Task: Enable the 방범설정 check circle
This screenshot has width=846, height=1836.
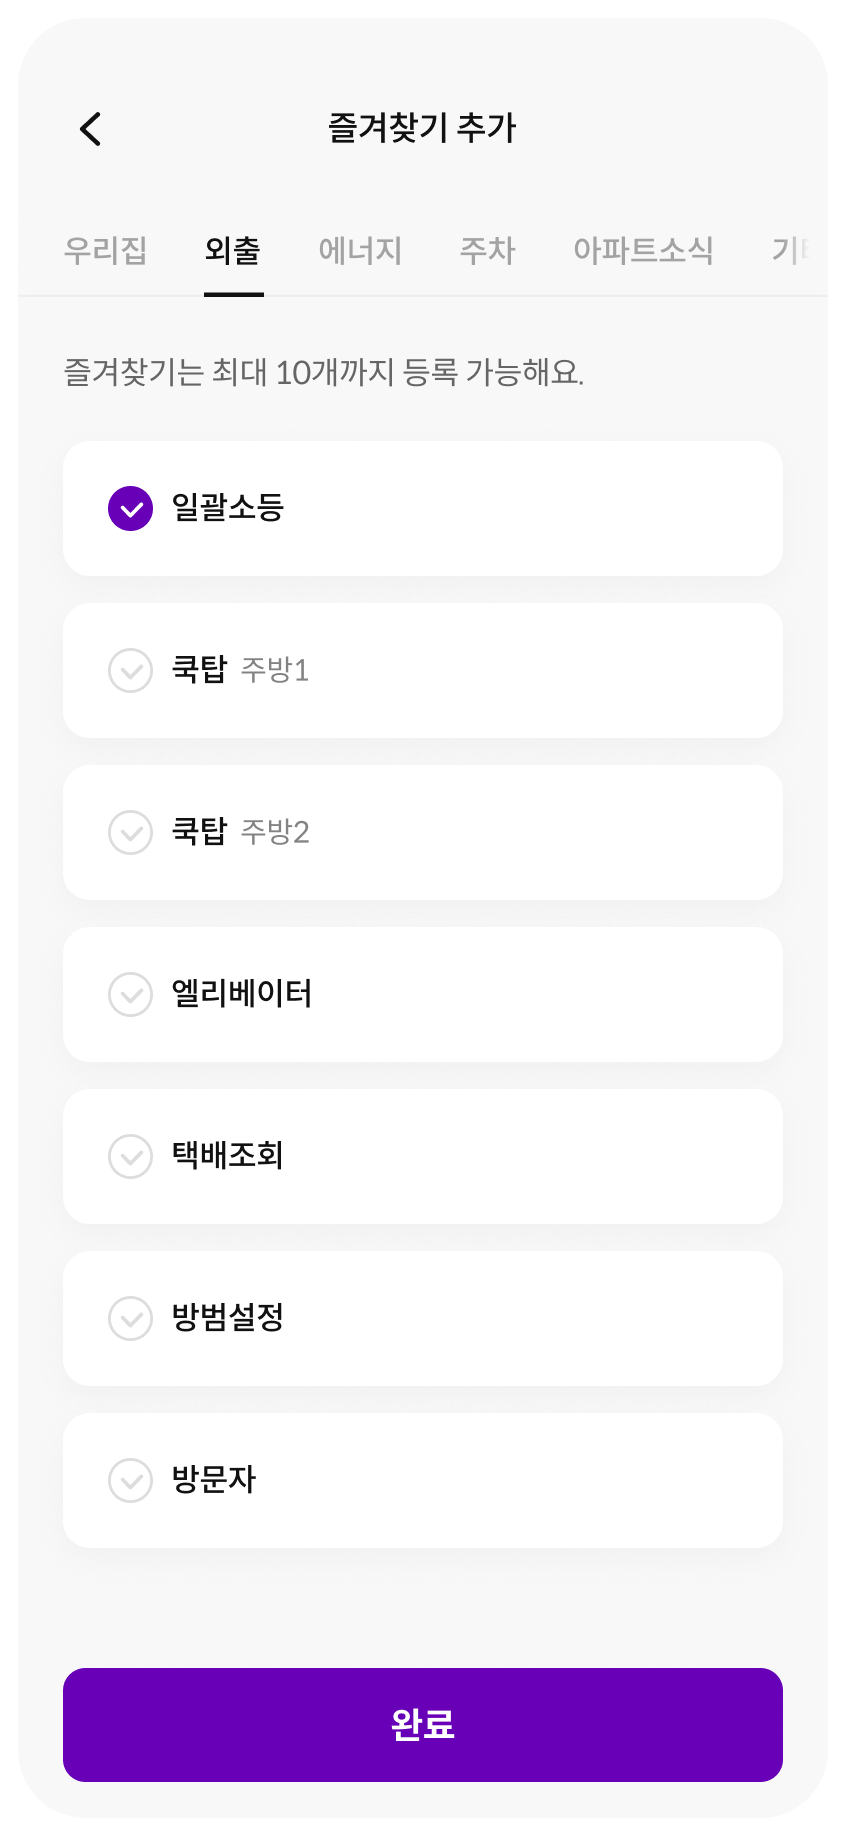Action: click(130, 1318)
